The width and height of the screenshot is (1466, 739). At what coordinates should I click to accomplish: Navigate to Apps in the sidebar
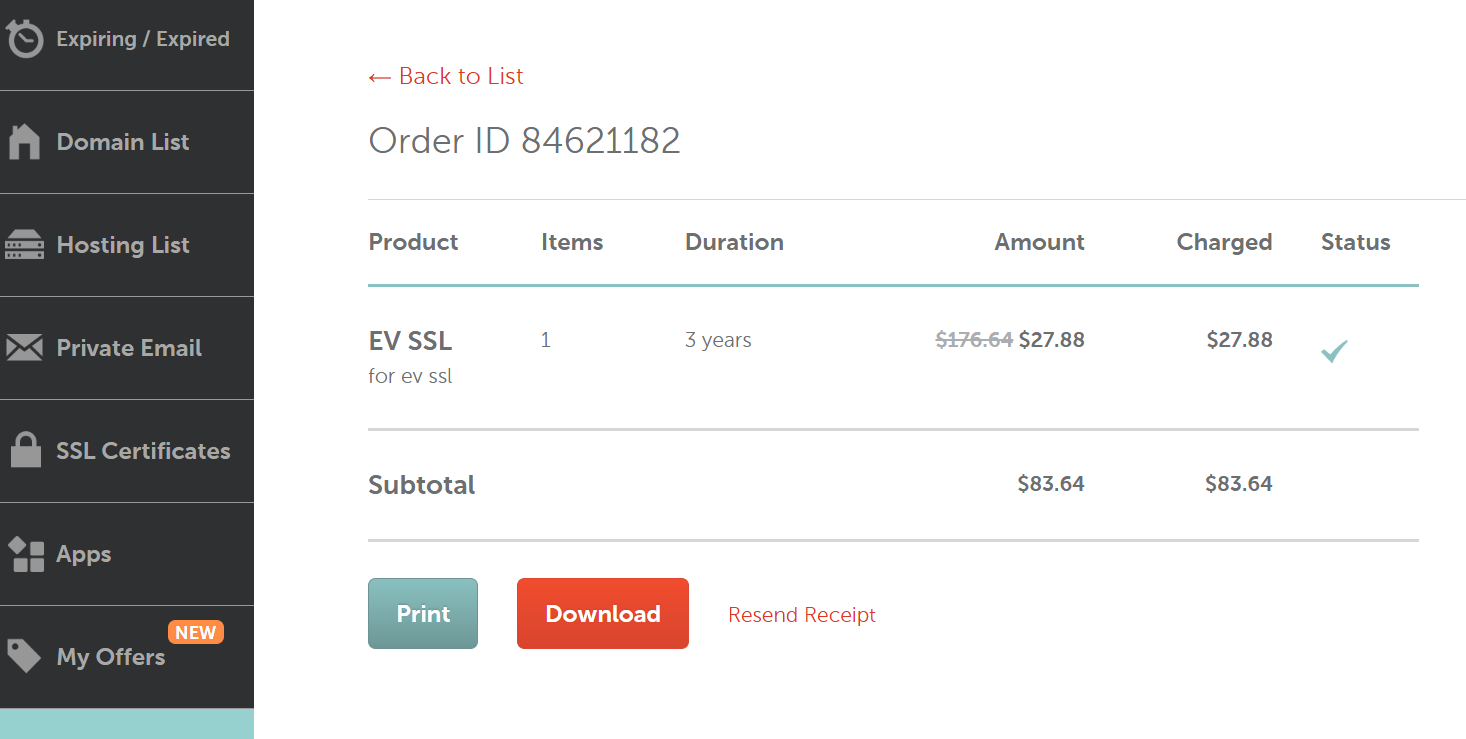(x=84, y=554)
